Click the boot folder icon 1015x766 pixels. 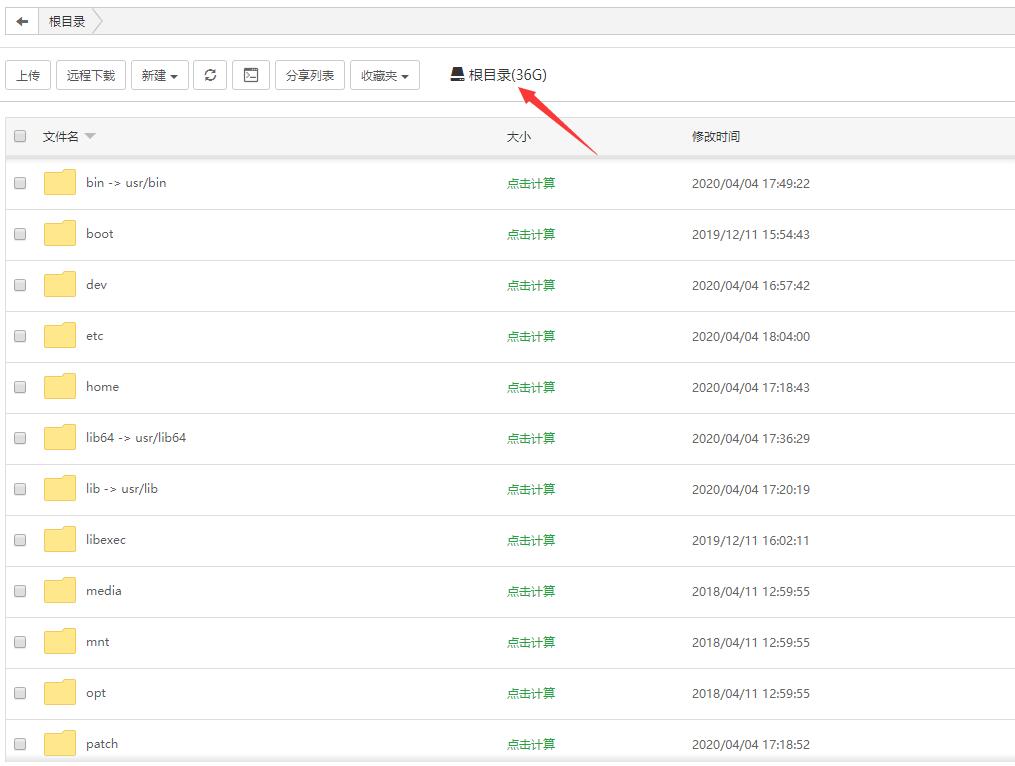pos(60,234)
